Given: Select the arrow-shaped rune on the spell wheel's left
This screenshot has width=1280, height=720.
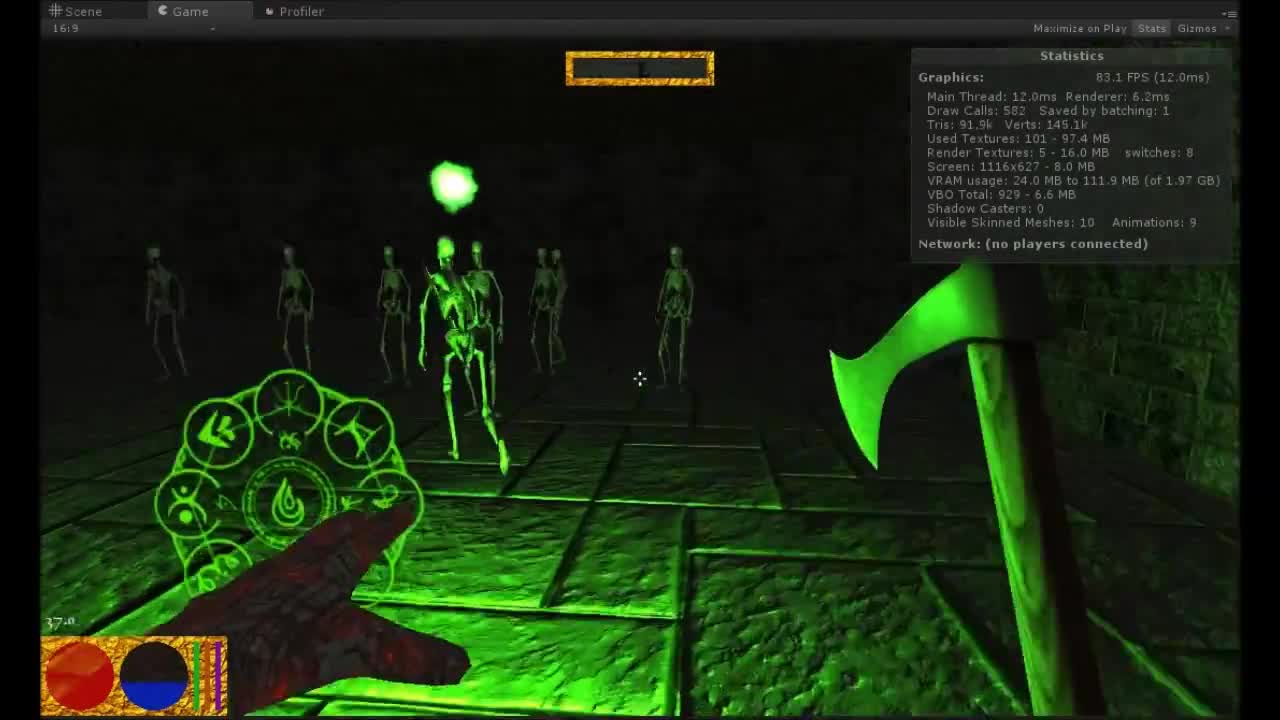Looking at the screenshot, I should point(217,432).
